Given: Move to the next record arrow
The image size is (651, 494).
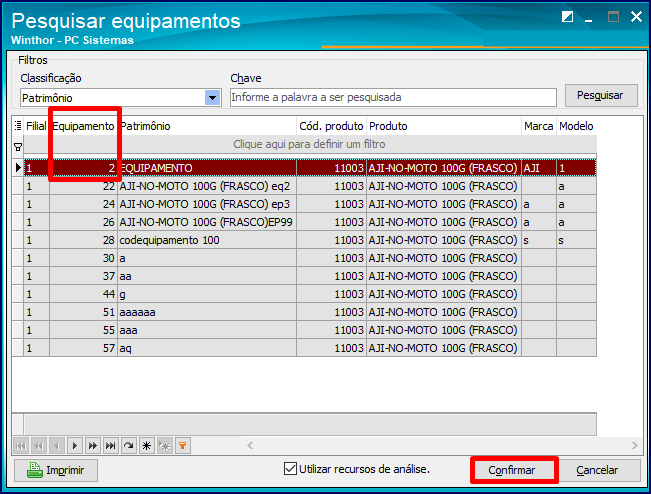Looking at the screenshot, I should tap(75, 446).
